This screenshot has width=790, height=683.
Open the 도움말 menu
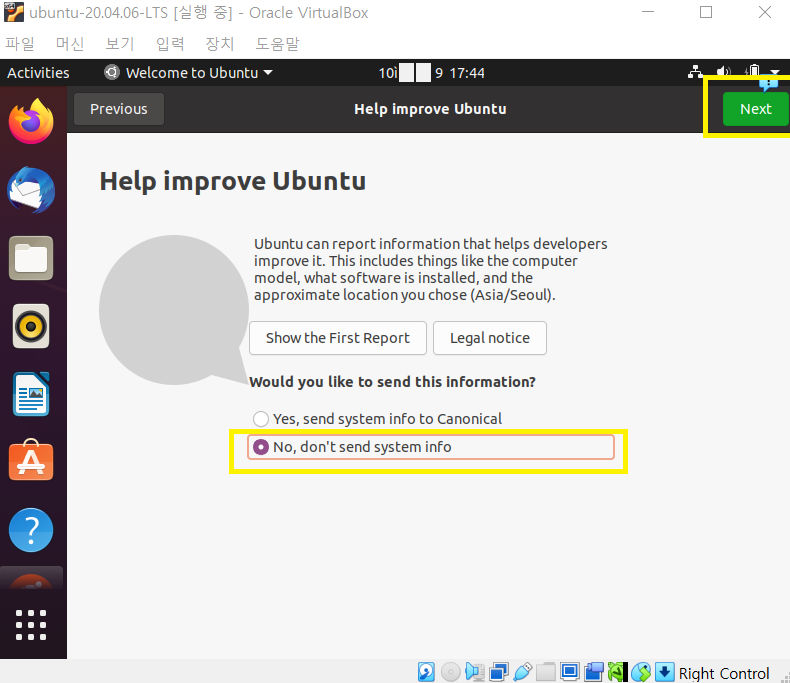point(277,44)
